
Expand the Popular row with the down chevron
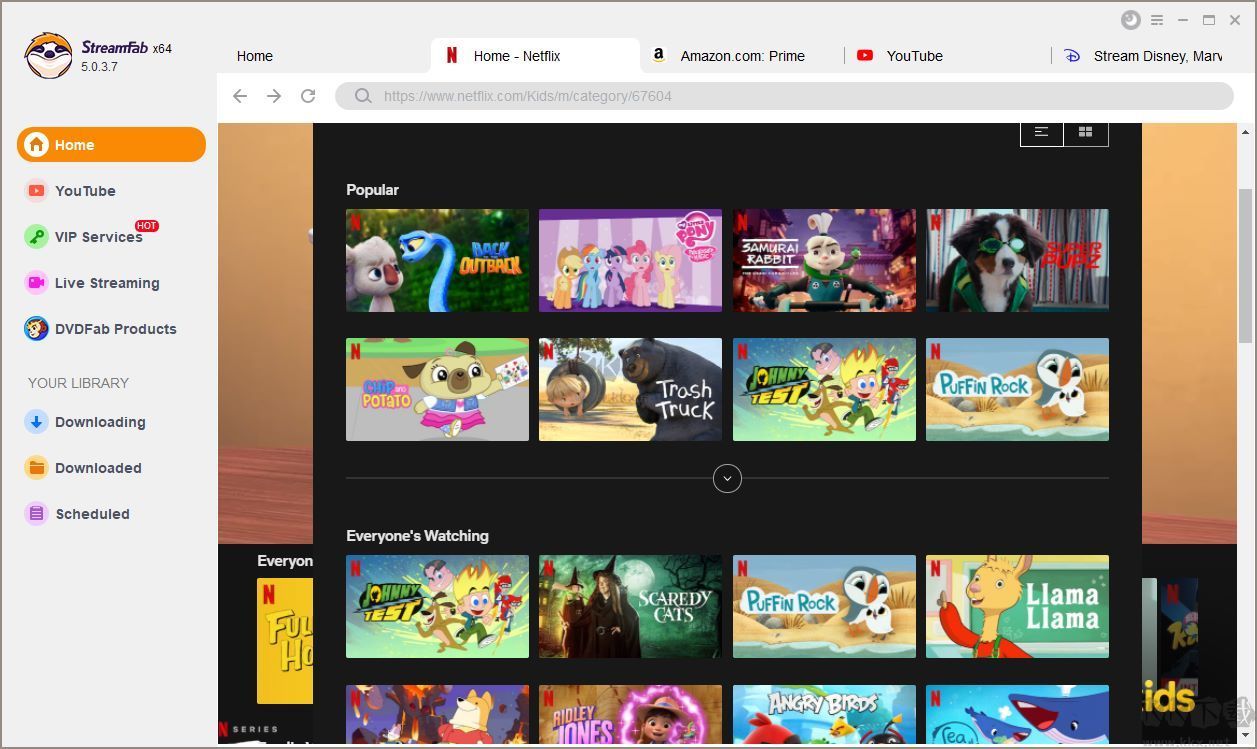coord(727,479)
